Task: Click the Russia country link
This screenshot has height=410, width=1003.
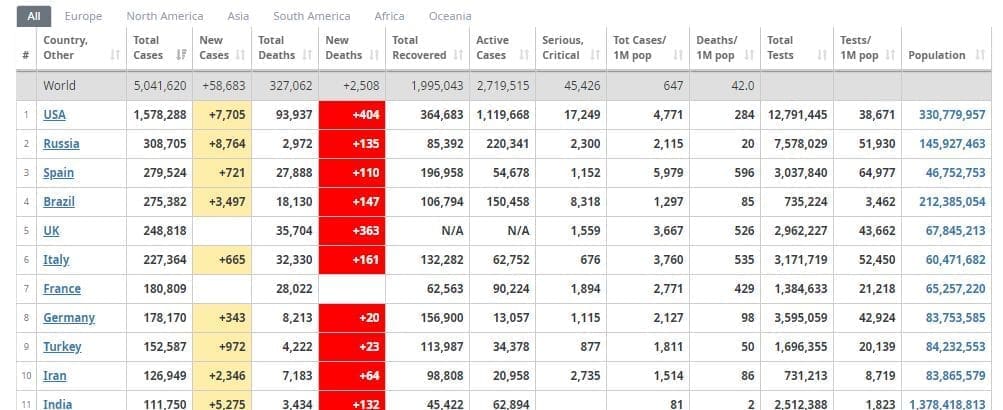Action: (61, 144)
